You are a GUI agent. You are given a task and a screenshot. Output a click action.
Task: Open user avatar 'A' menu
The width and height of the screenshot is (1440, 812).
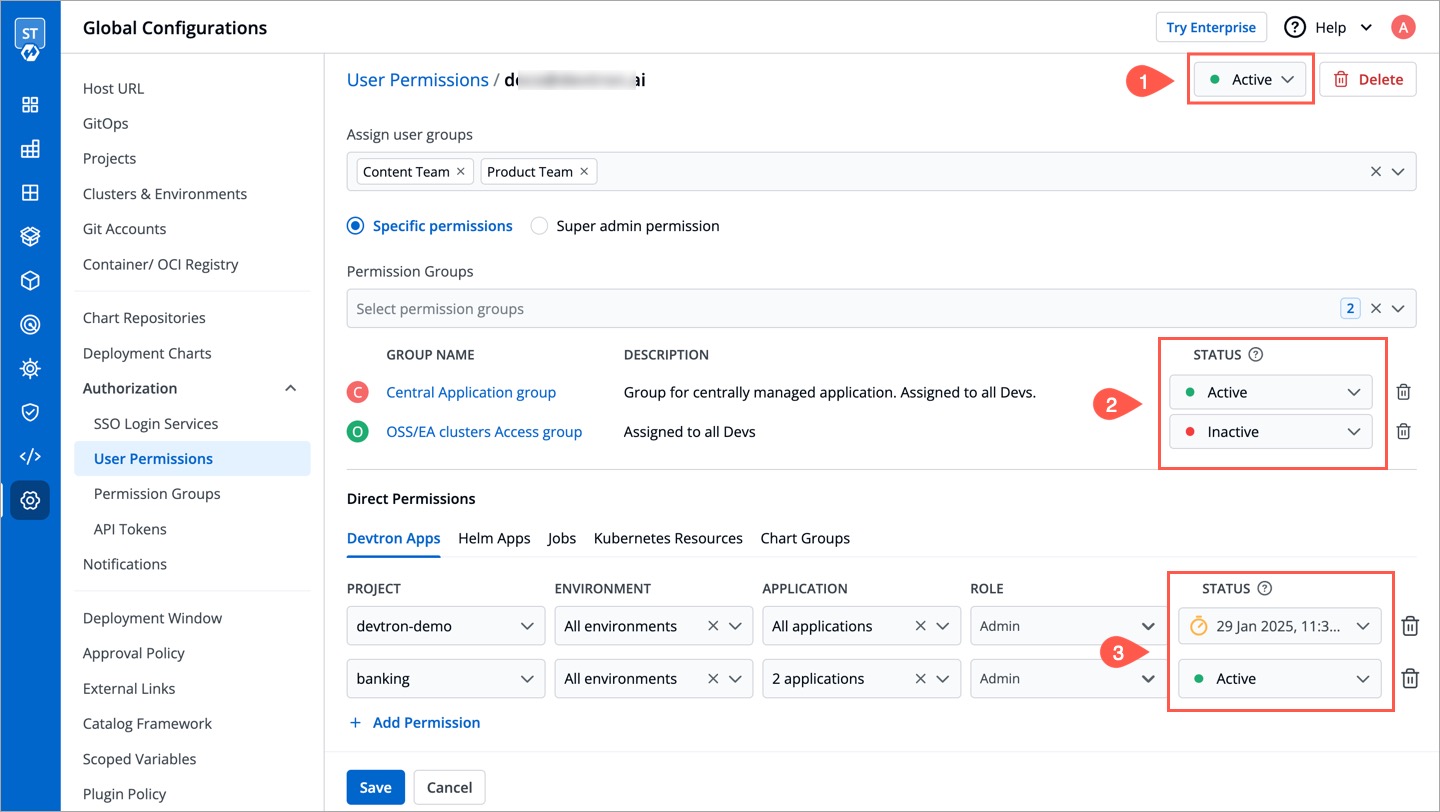click(x=1403, y=27)
